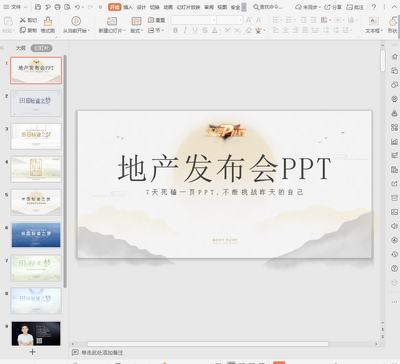Screen dimensions: 400x364
Task: Click the Copy (复制) button
Action: [x=28, y=30]
